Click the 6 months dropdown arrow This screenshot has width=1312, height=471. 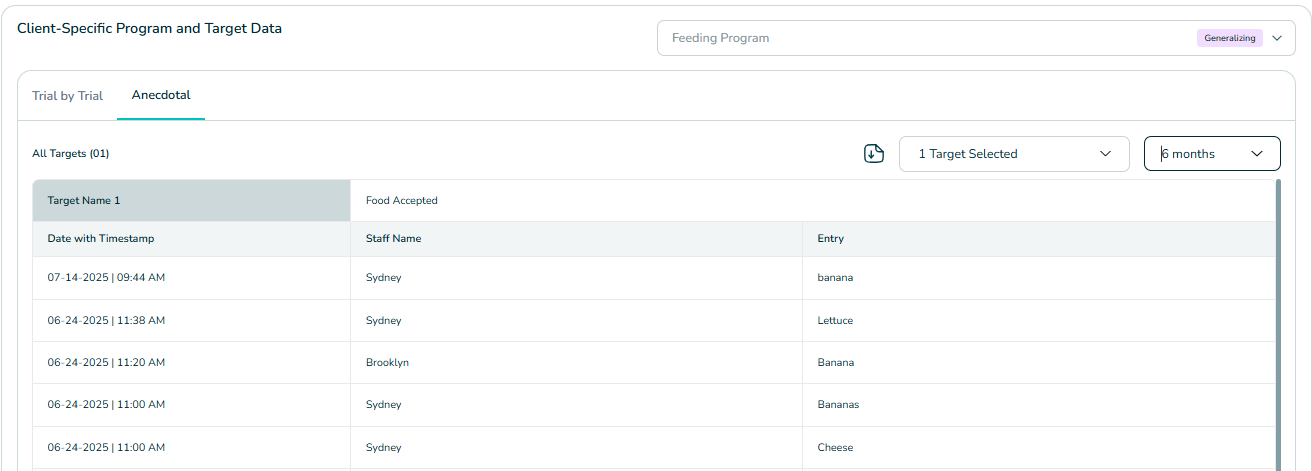coord(1257,154)
